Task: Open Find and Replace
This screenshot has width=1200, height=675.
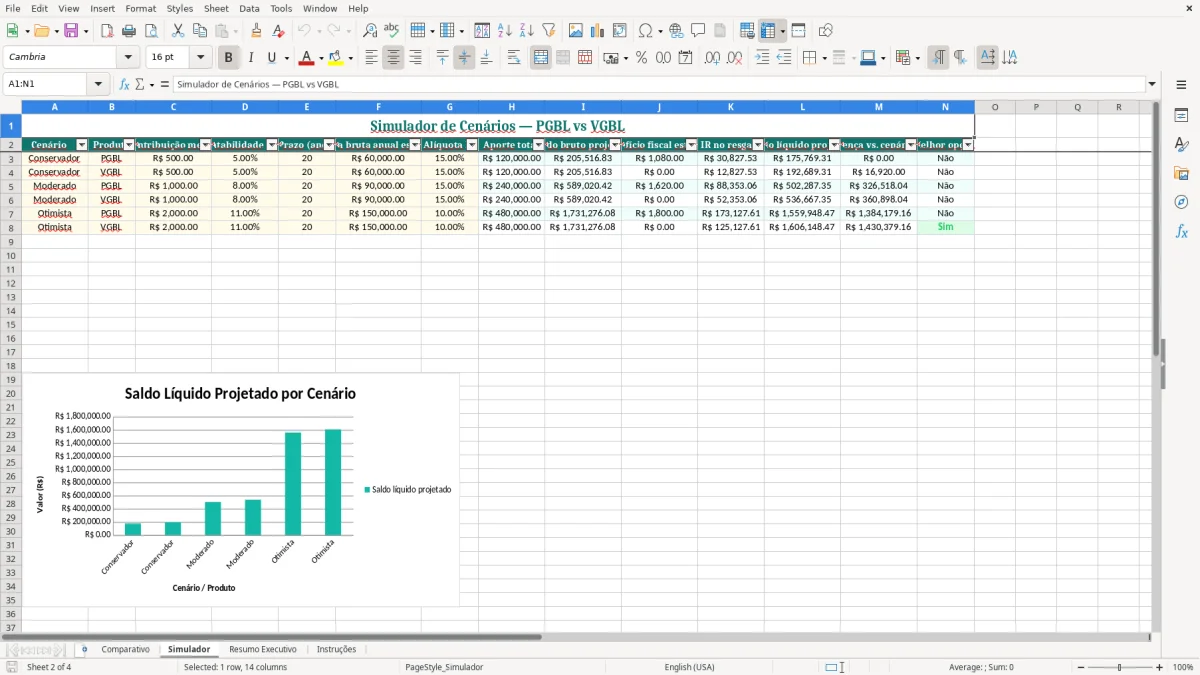Action: click(370, 31)
